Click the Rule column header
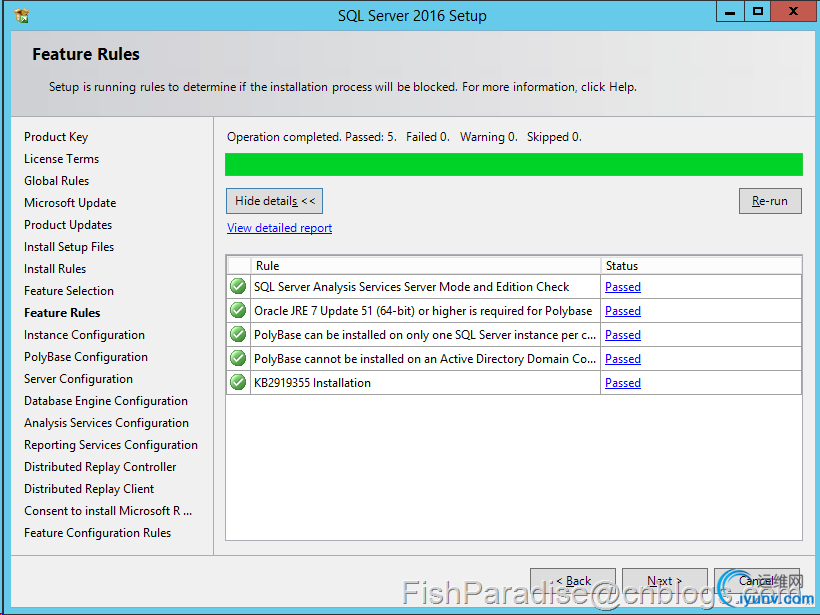Image resolution: width=820 pixels, height=615 pixels. click(426, 266)
